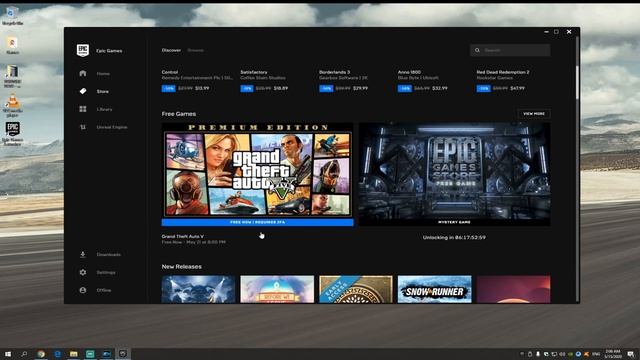Open the Recycle Bin desktop icon
Image resolution: width=640 pixels, height=360 pixels.
coord(12,15)
